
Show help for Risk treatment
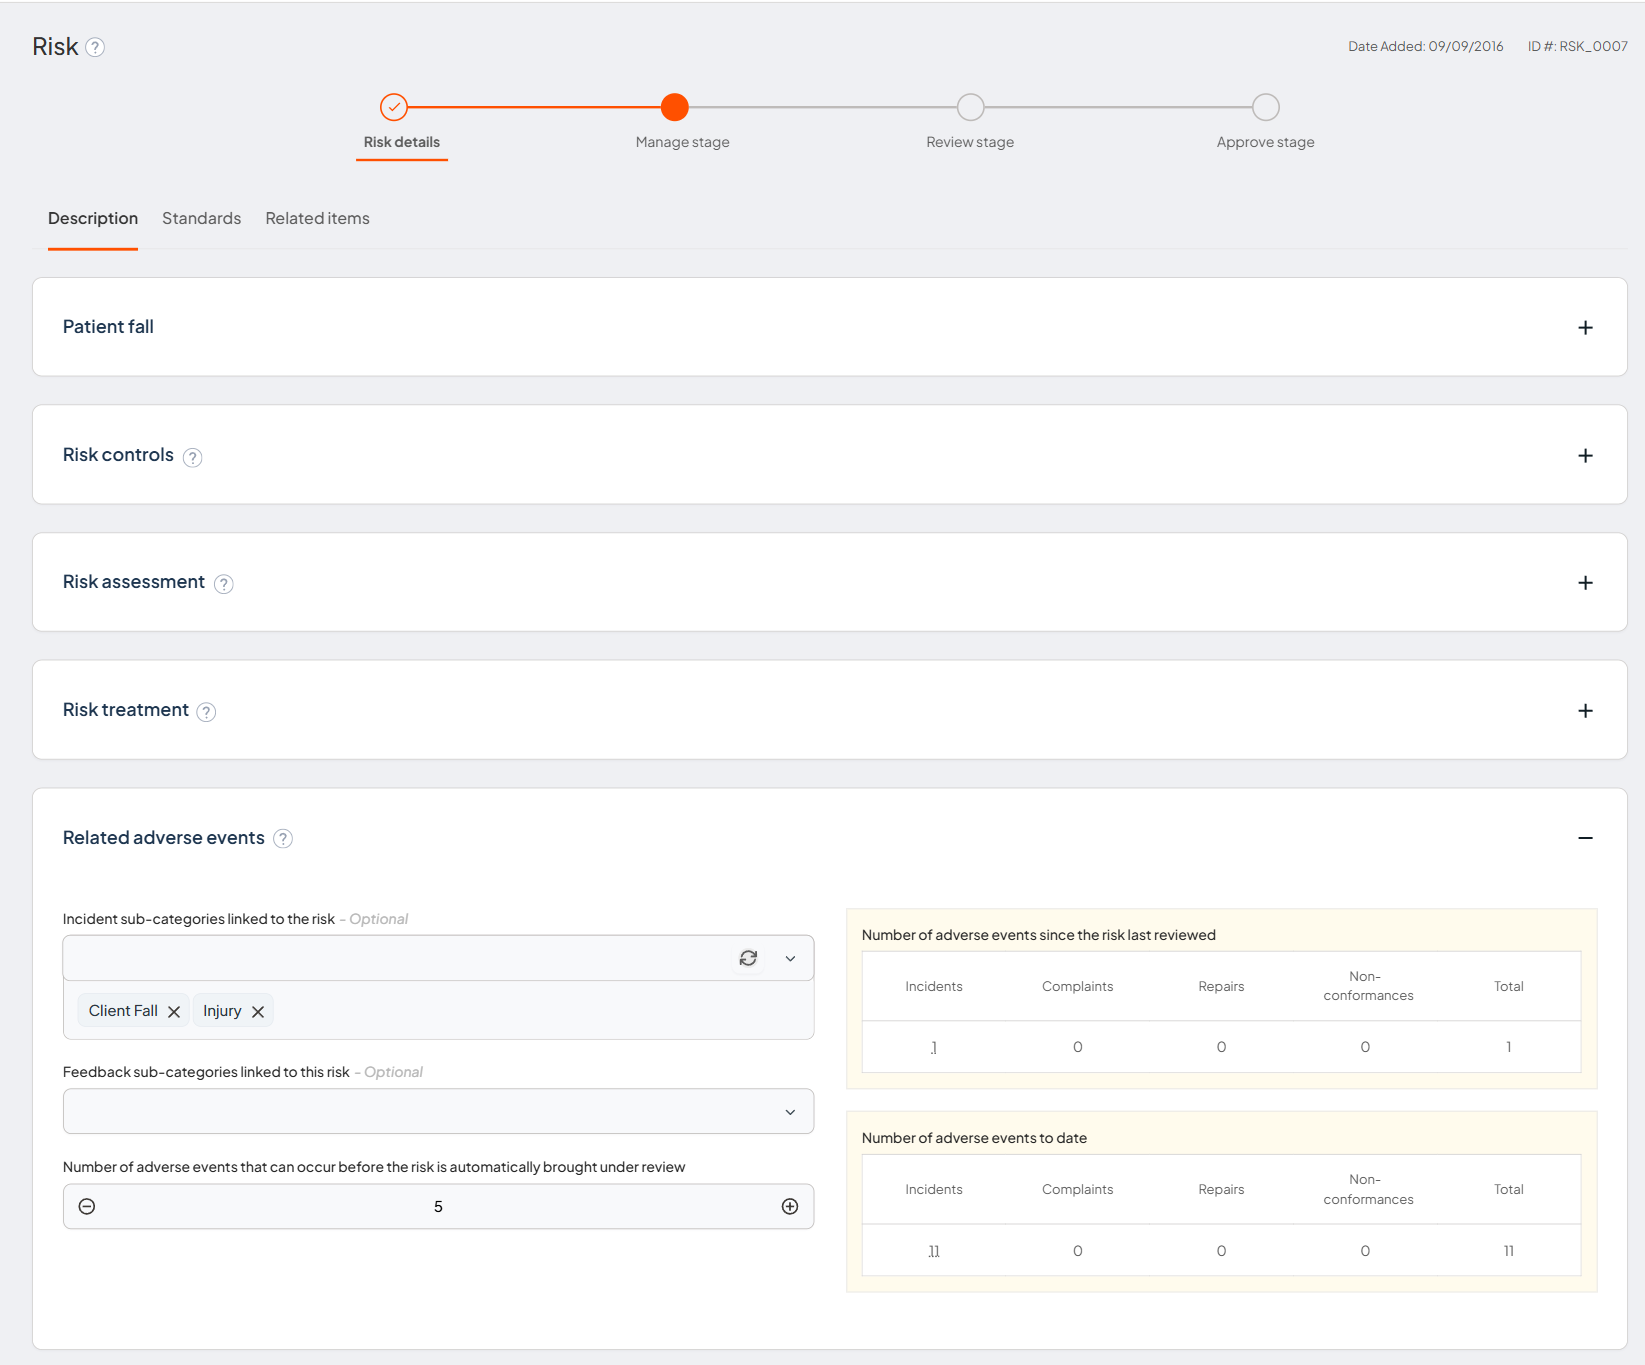coord(206,712)
